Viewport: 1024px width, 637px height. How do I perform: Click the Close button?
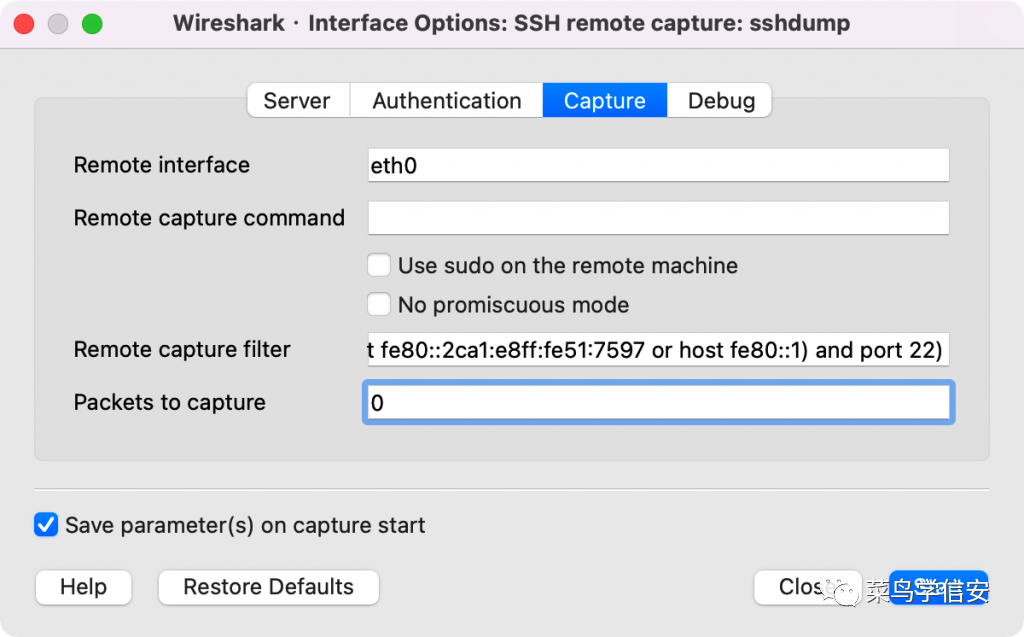click(x=807, y=587)
